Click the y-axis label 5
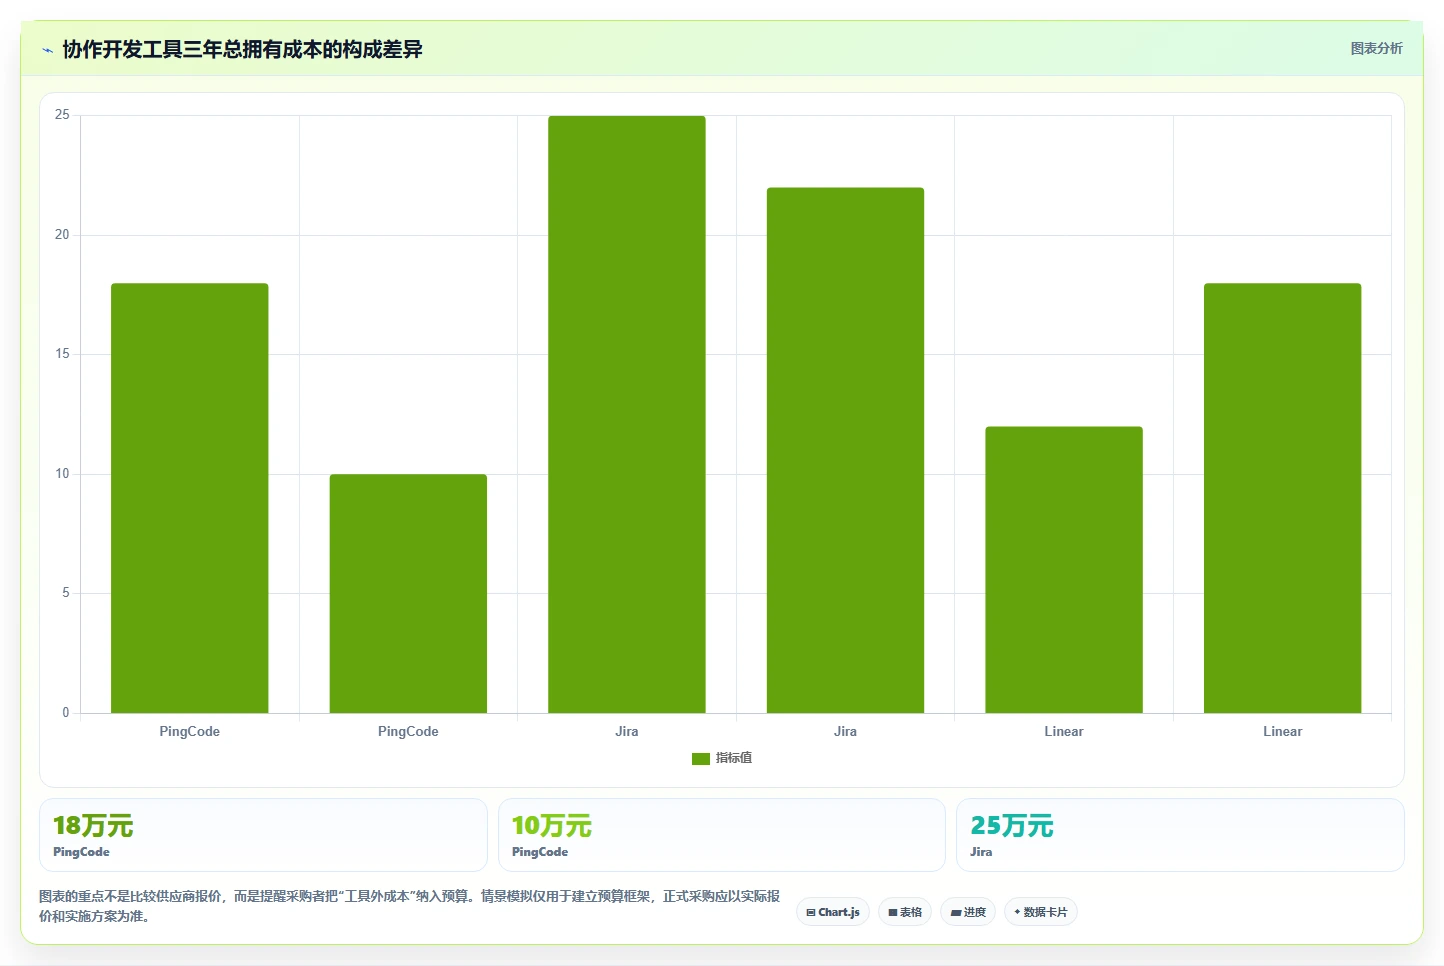The image size is (1444, 966). tap(66, 593)
